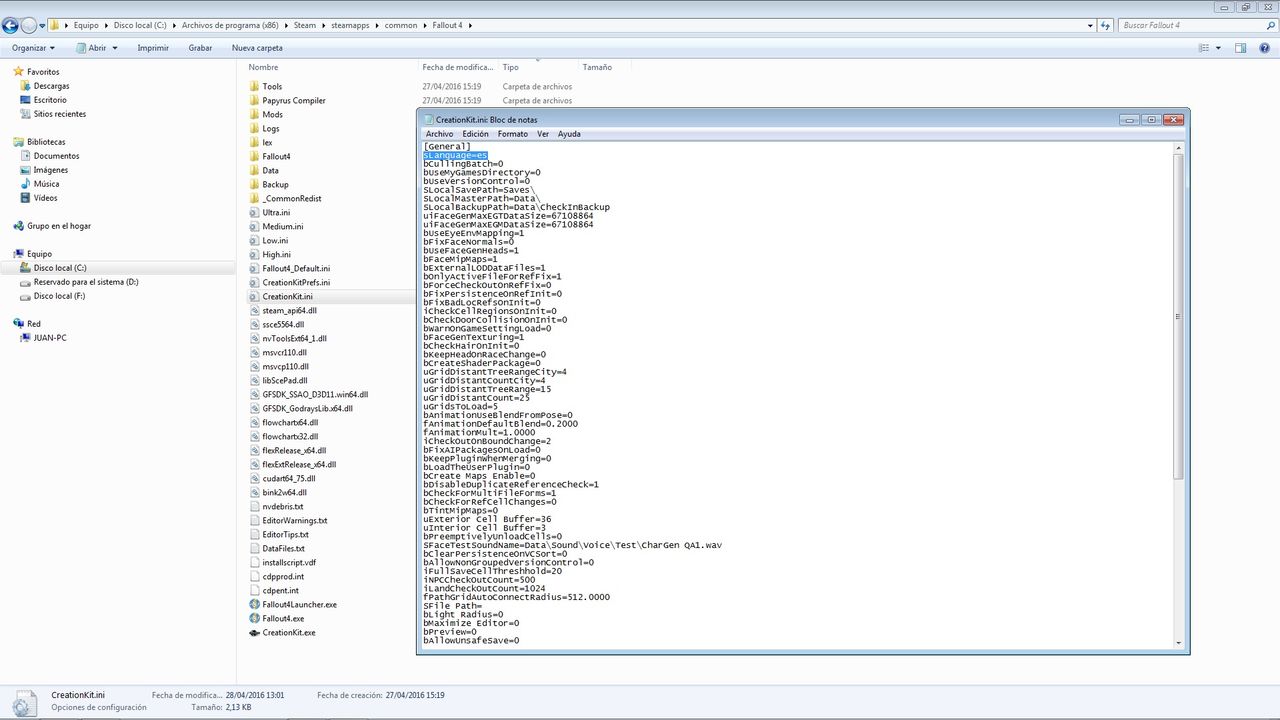Open the Imágenes library
Image resolution: width=1280 pixels, height=720 pixels.
[x=50, y=170]
